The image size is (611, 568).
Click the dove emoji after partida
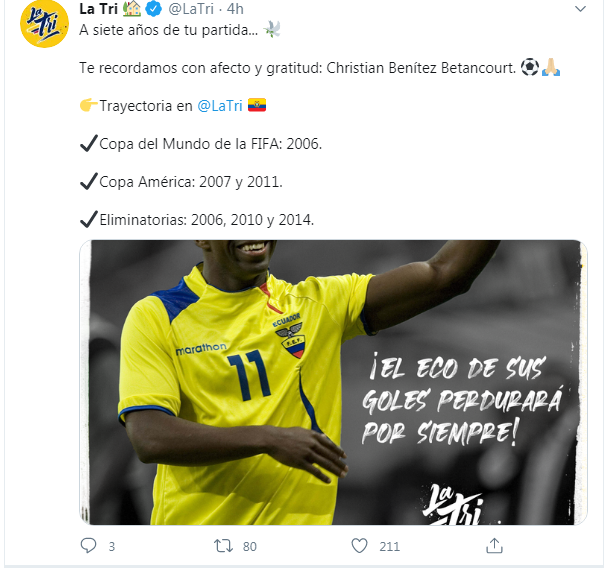(x=272, y=29)
